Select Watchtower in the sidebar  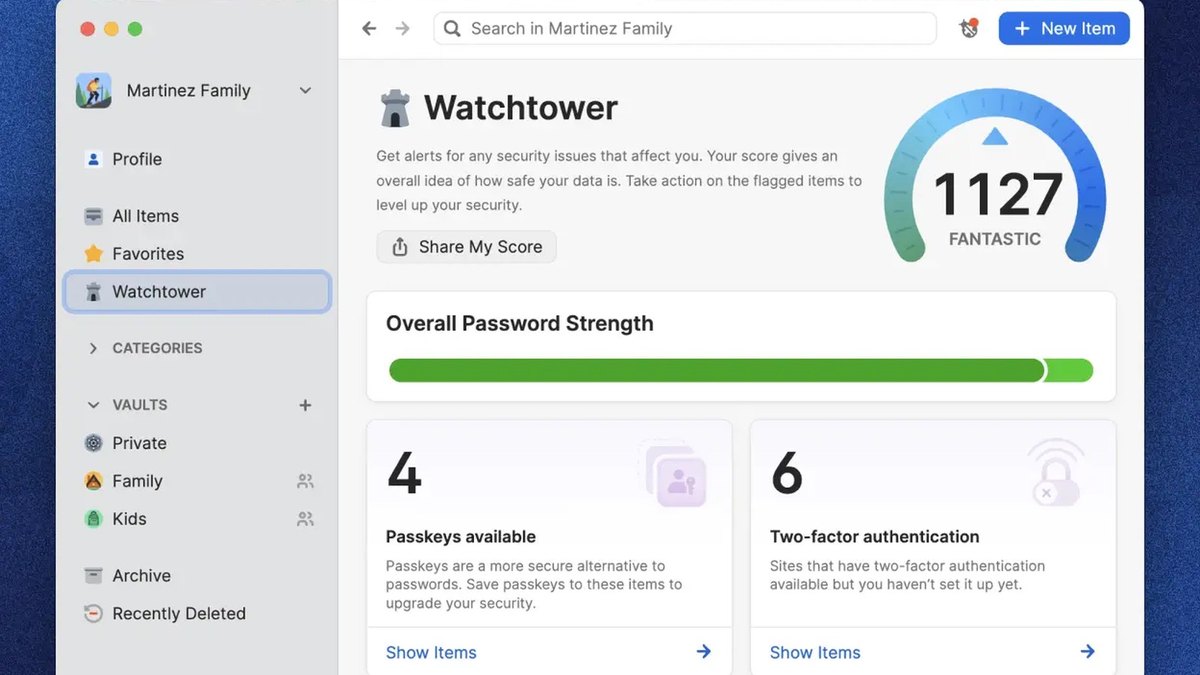198,292
